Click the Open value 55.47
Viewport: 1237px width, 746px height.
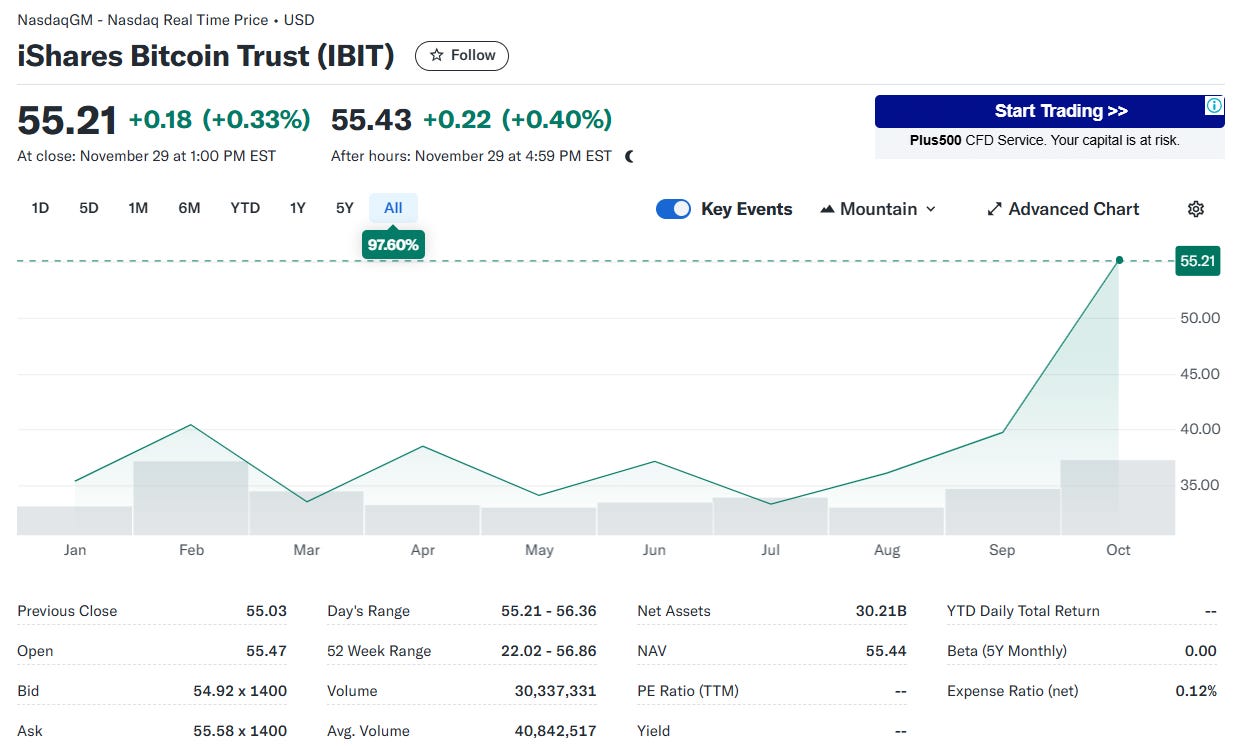(266, 651)
